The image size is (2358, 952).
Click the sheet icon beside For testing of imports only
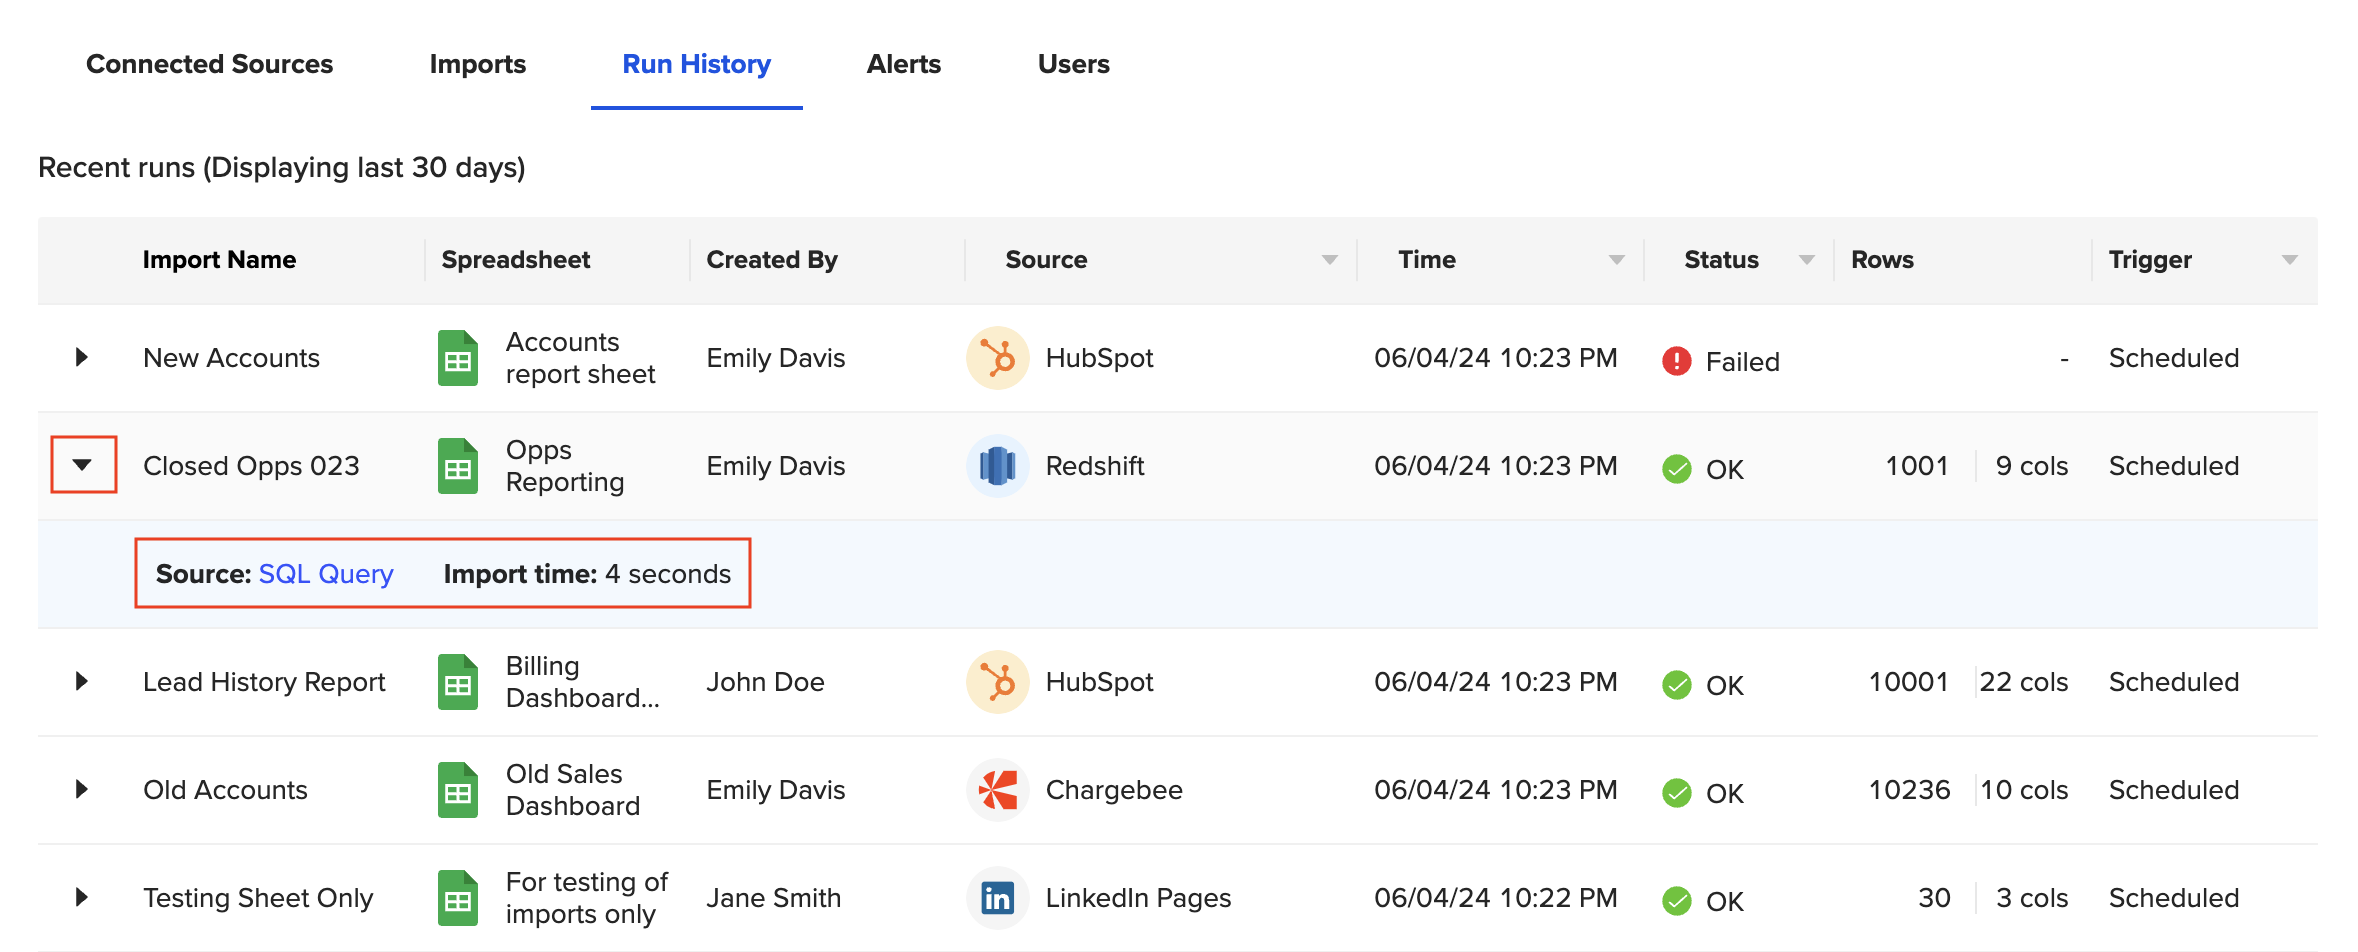click(x=458, y=898)
